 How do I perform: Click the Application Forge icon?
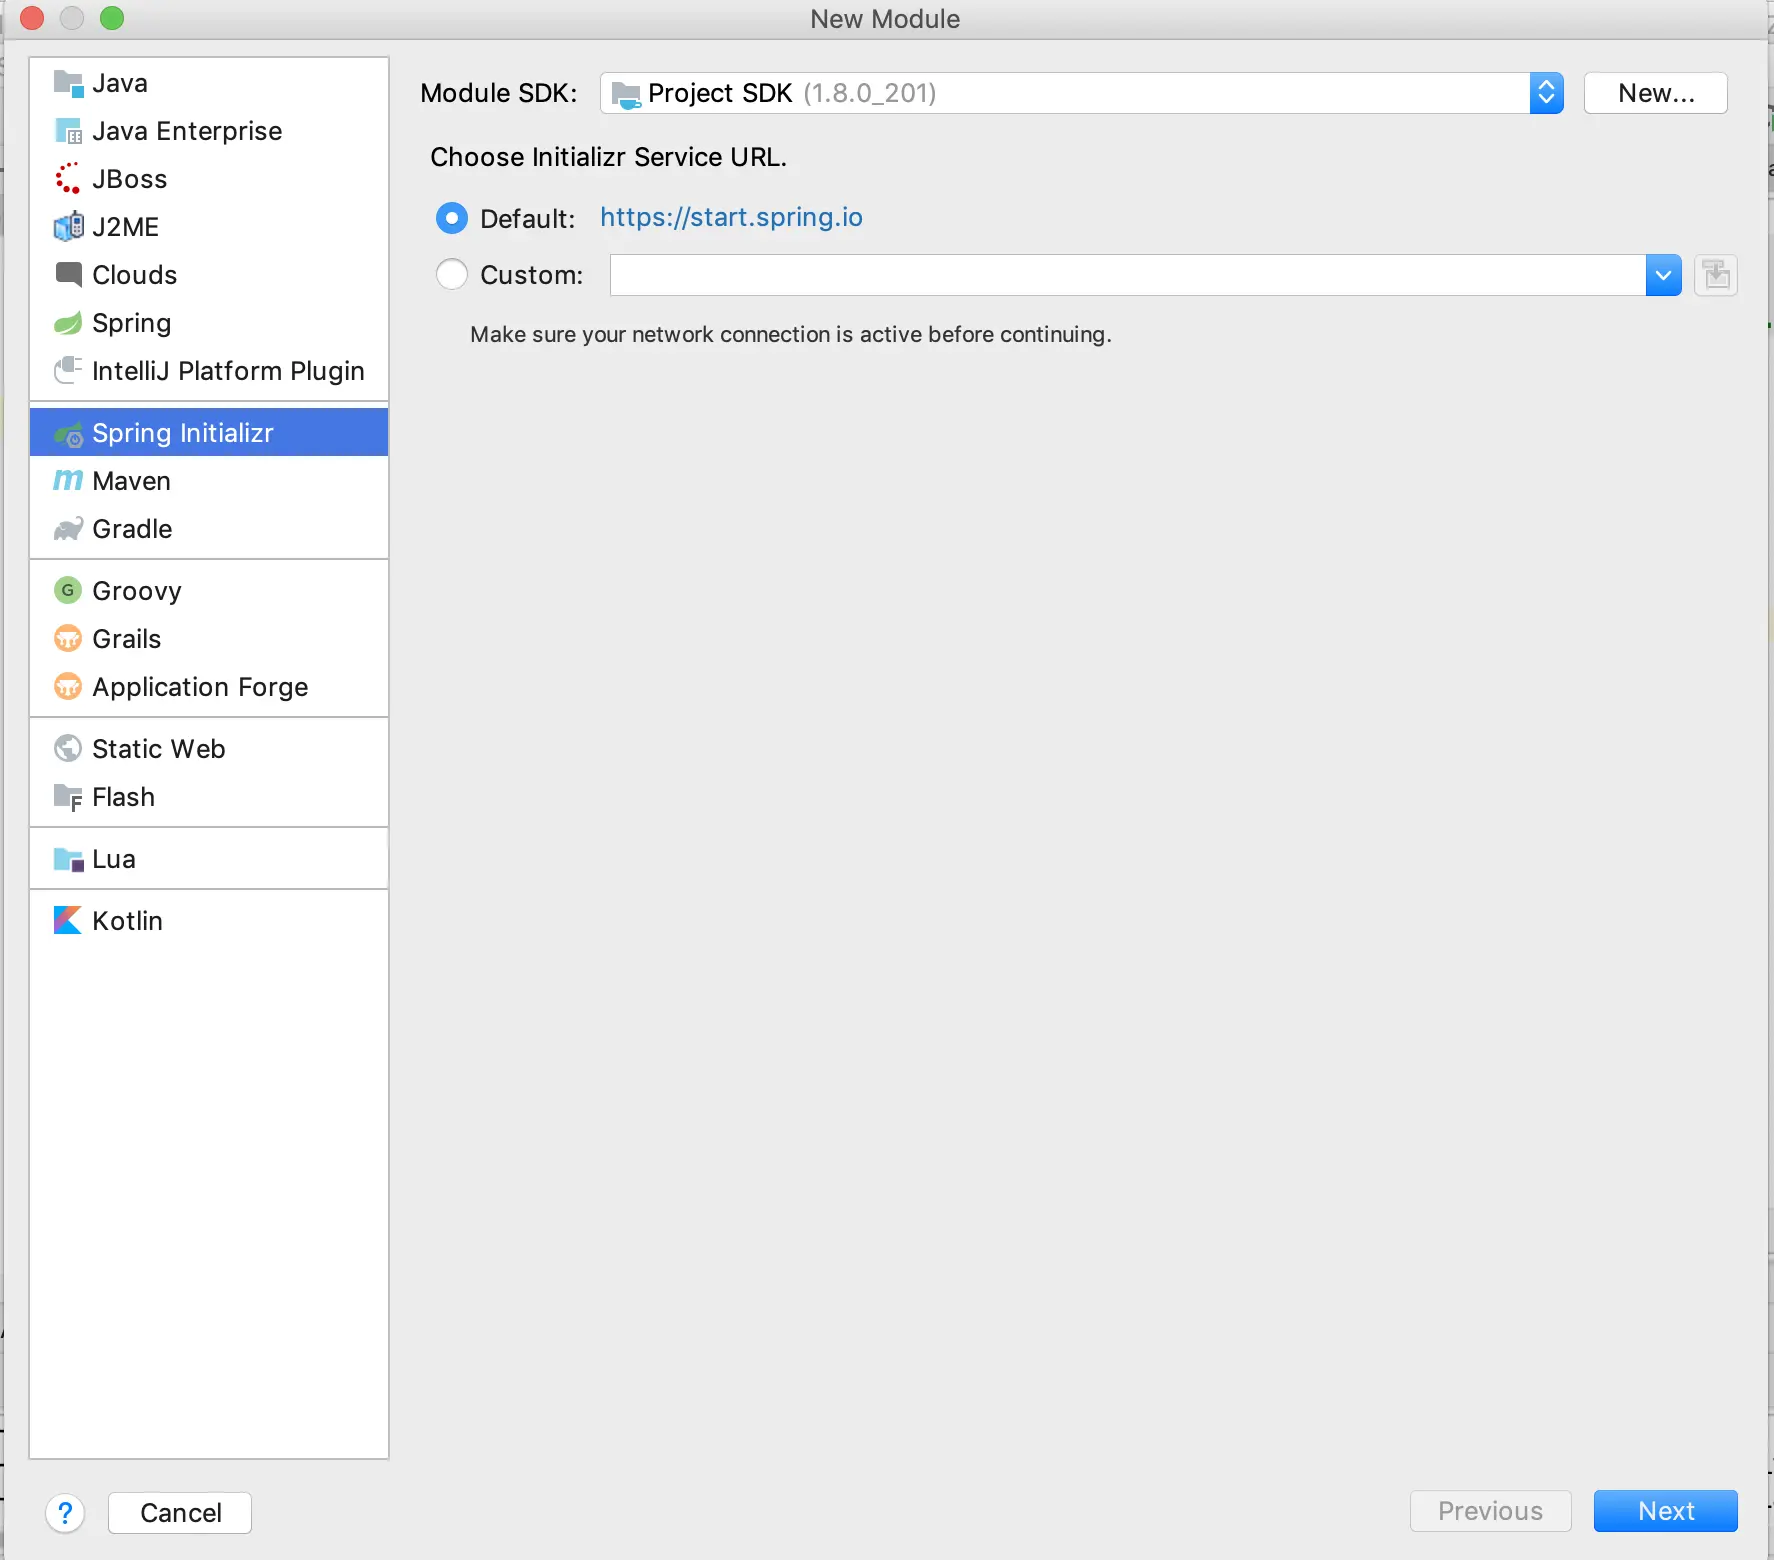pos(68,686)
